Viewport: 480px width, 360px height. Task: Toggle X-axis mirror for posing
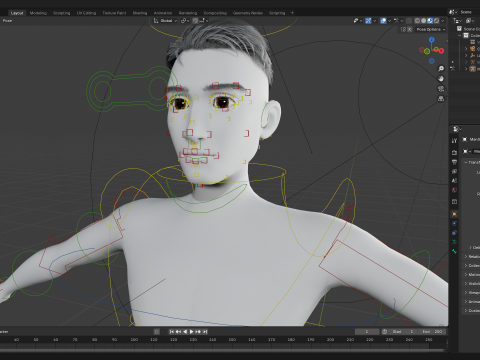click(410, 29)
